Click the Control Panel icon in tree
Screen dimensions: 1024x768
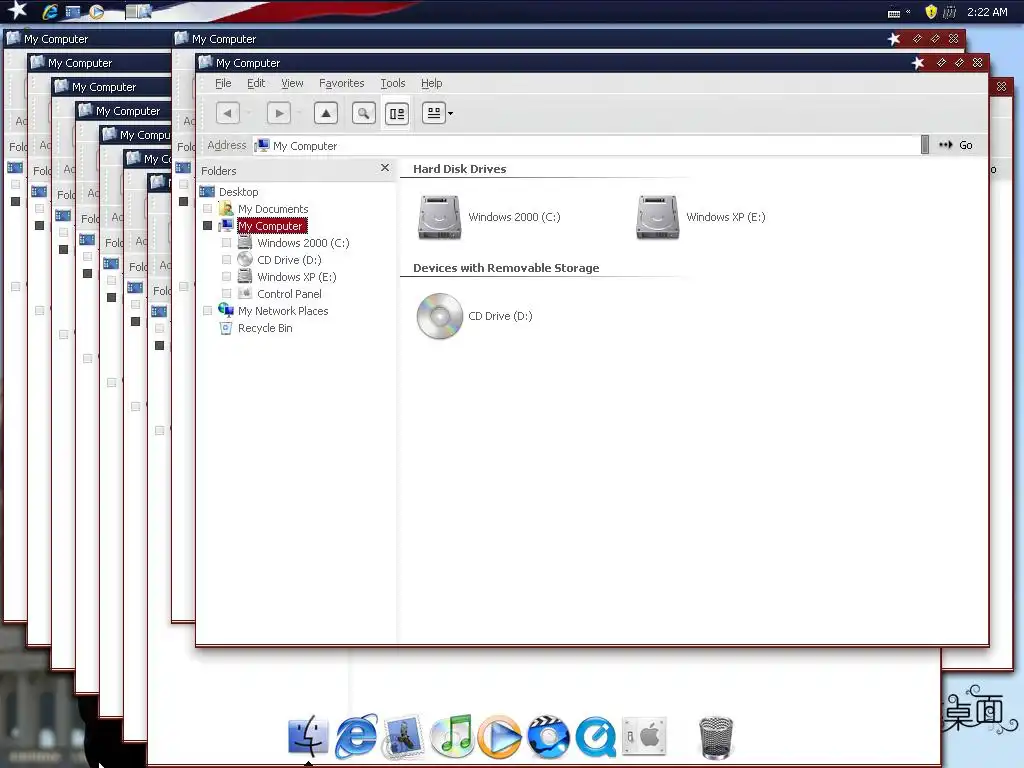245,293
